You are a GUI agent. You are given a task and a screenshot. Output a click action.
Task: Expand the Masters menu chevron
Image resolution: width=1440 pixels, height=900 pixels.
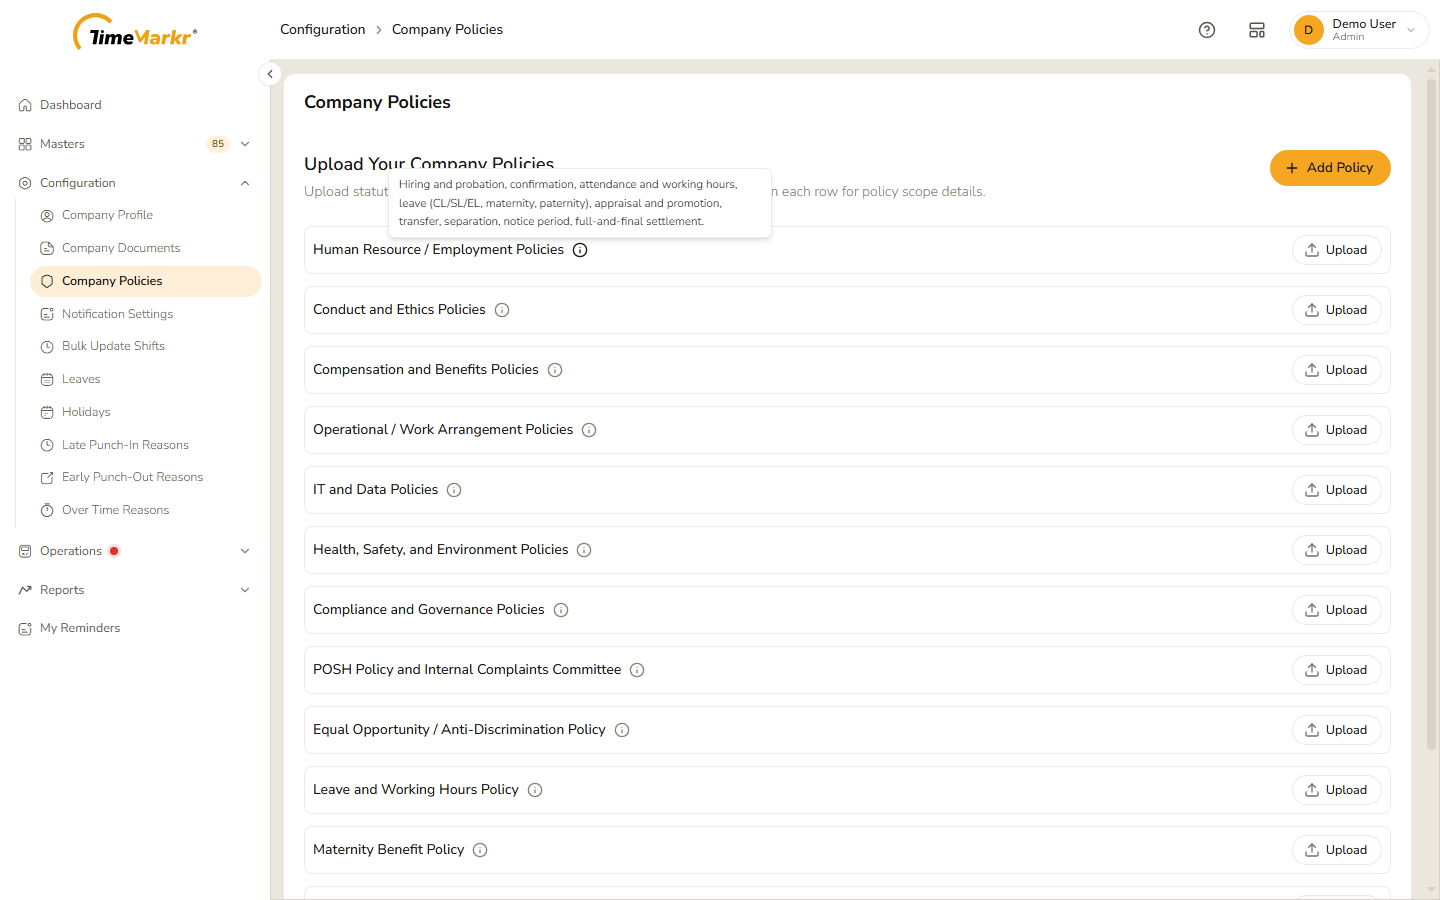click(245, 144)
